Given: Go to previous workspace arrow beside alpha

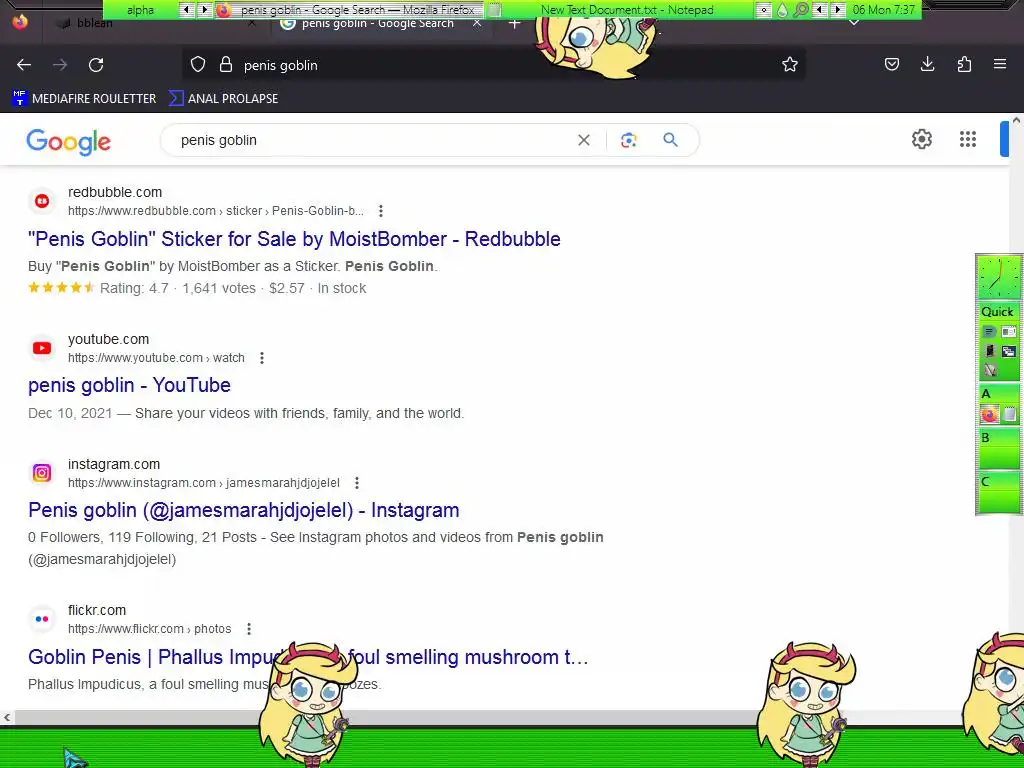Looking at the screenshot, I should pyautogui.click(x=187, y=10).
